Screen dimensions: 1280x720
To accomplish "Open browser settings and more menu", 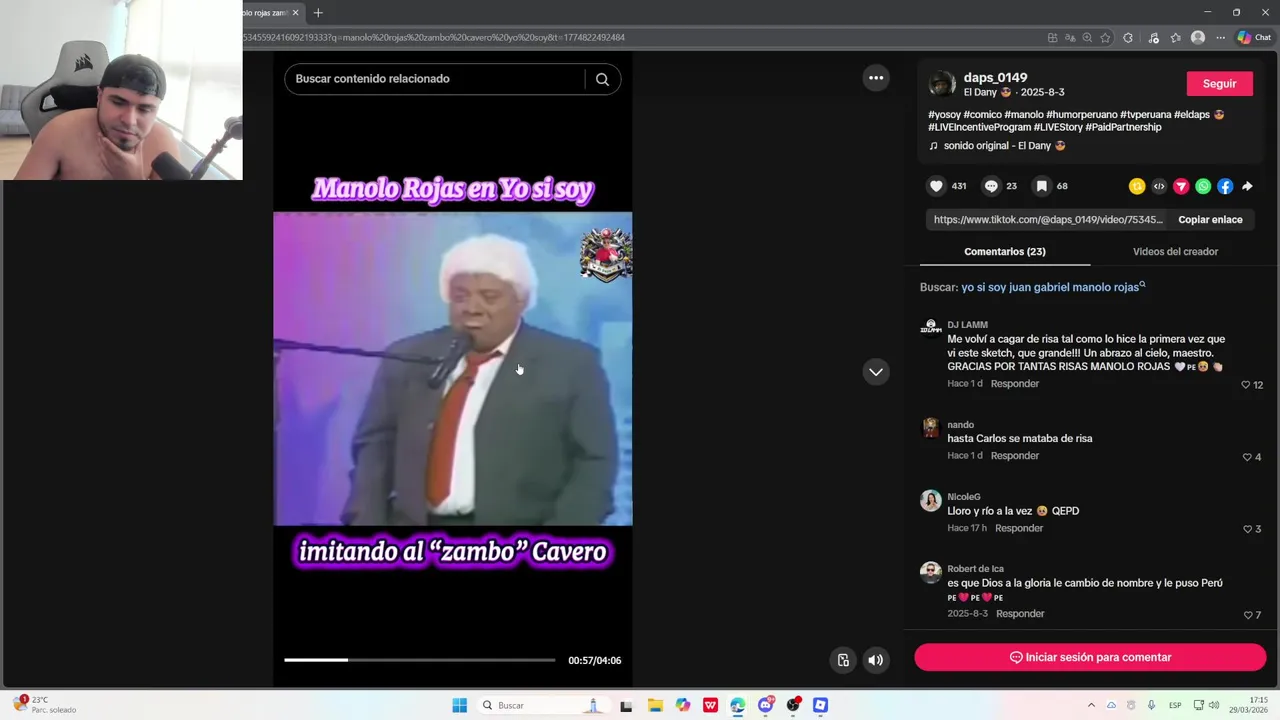I will 1220,38.
